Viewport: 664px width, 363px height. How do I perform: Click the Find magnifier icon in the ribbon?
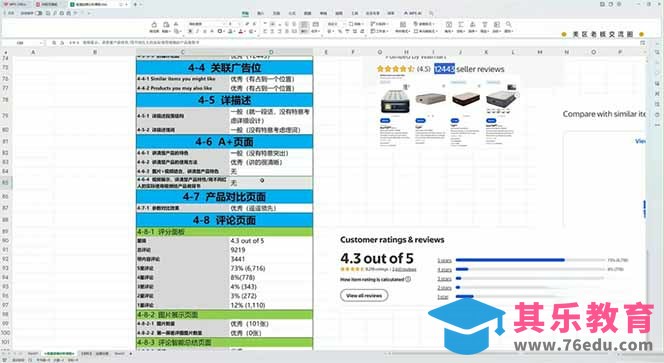click(509, 25)
